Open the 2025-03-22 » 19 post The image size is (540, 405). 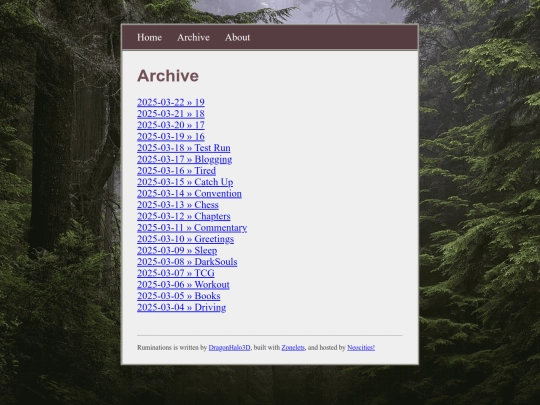click(171, 102)
